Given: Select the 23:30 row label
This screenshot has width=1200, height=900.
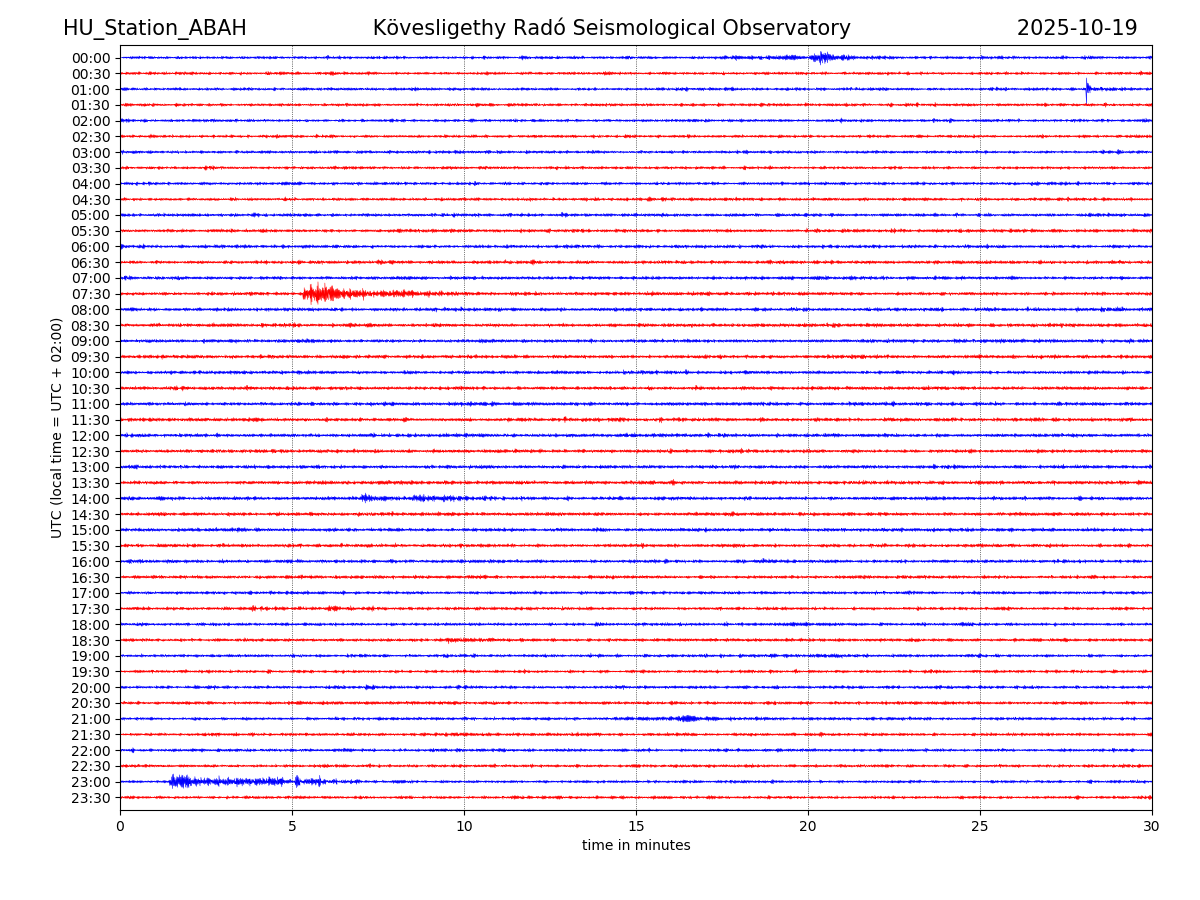Looking at the screenshot, I should click(x=90, y=798).
